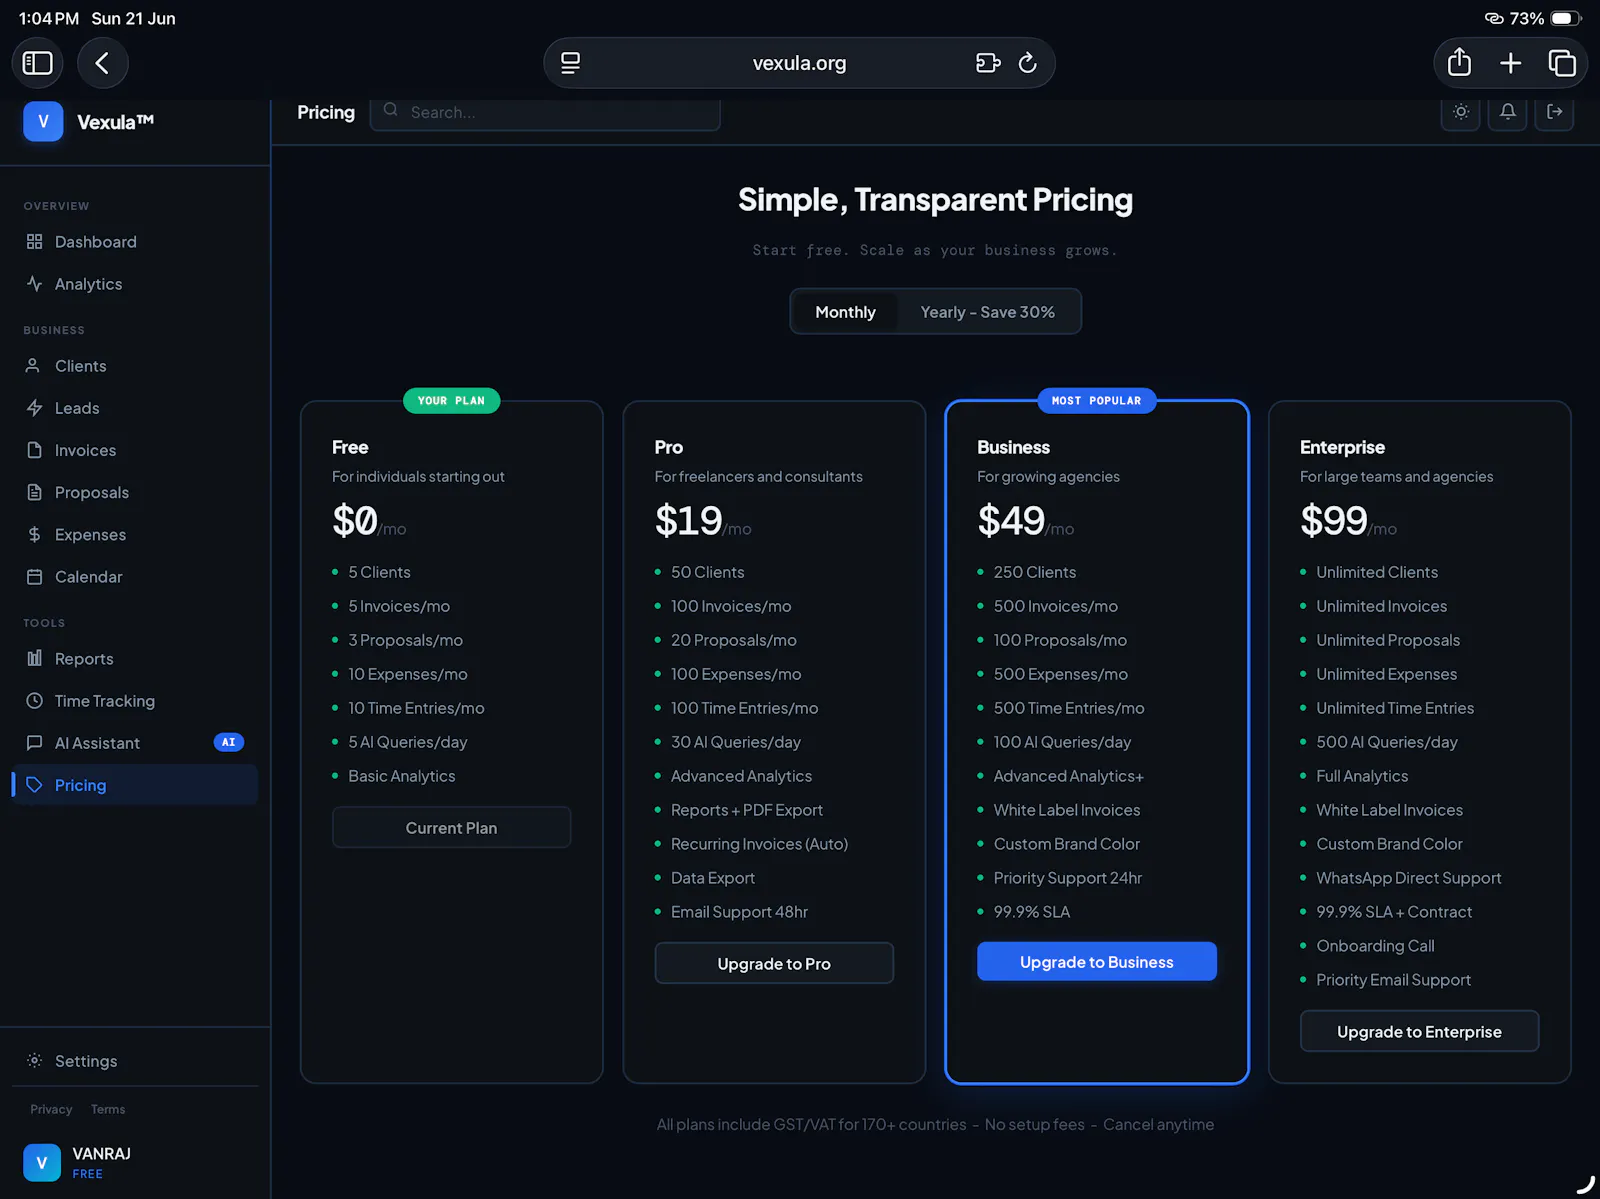Toggle light/dark theme sun icon
This screenshot has height=1199, width=1600.
point(1461,112)
